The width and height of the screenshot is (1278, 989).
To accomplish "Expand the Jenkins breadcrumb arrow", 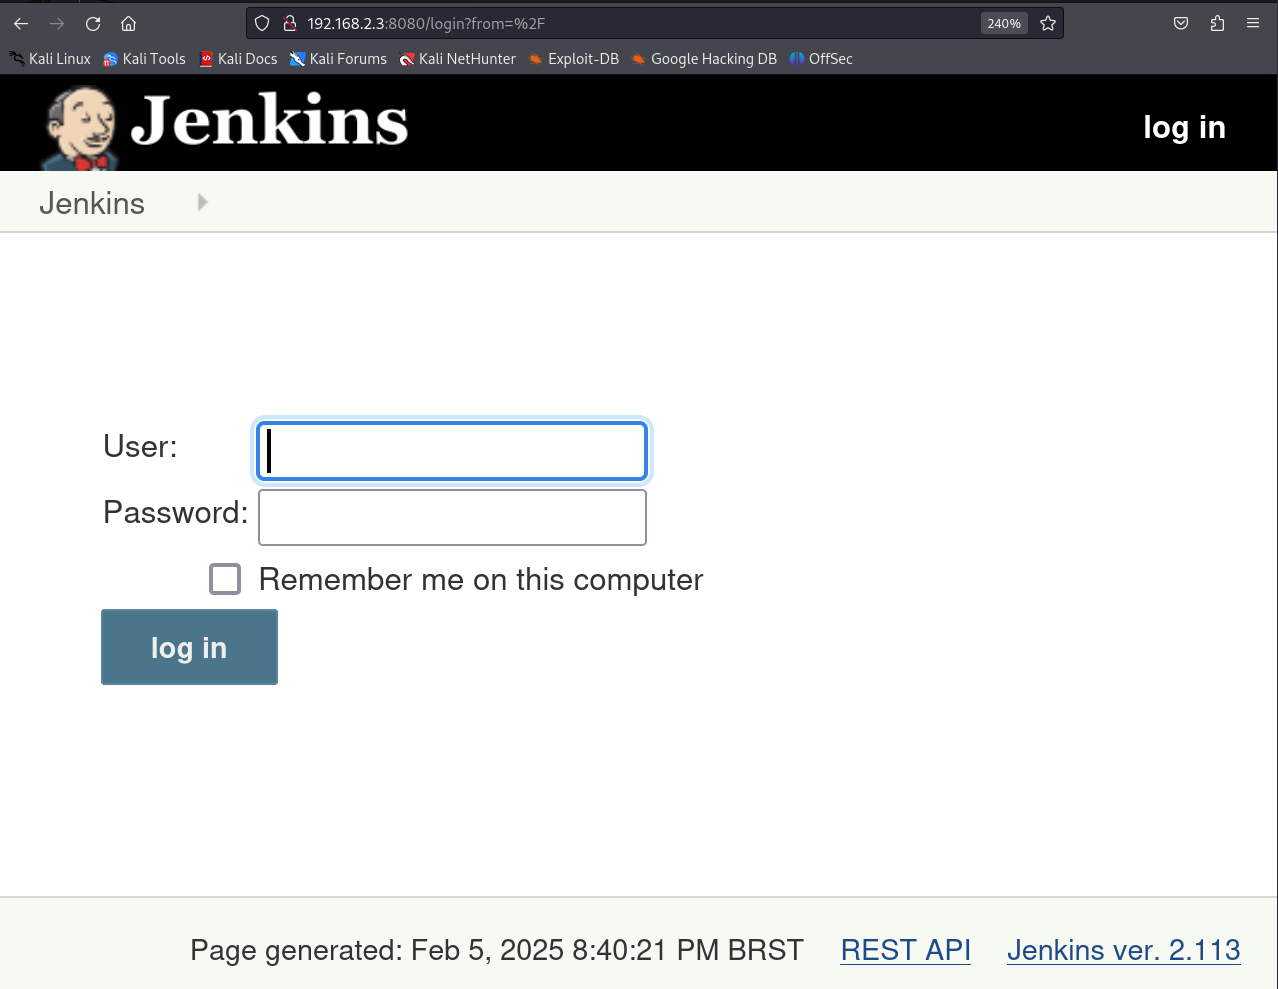I will click(x=203, y=203).
